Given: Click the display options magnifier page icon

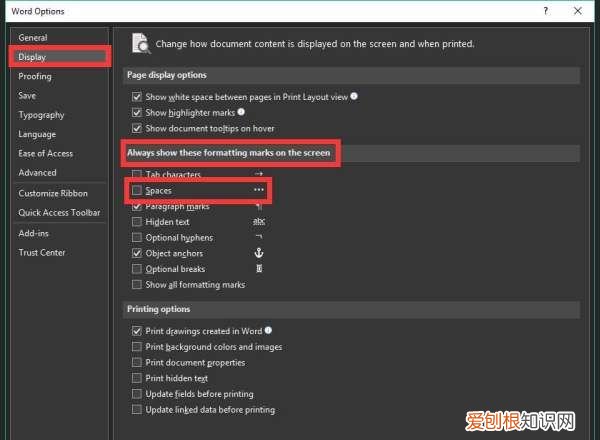Looking at the screenshot, I should click(142, 43).
